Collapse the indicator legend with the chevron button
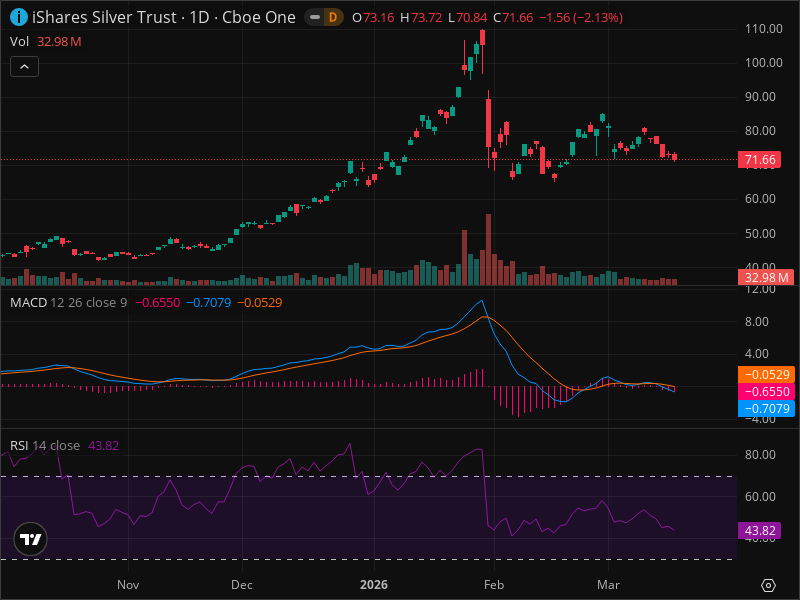This screenshot has height=600, width=800. pyautogui.click(x=24, y=67)
